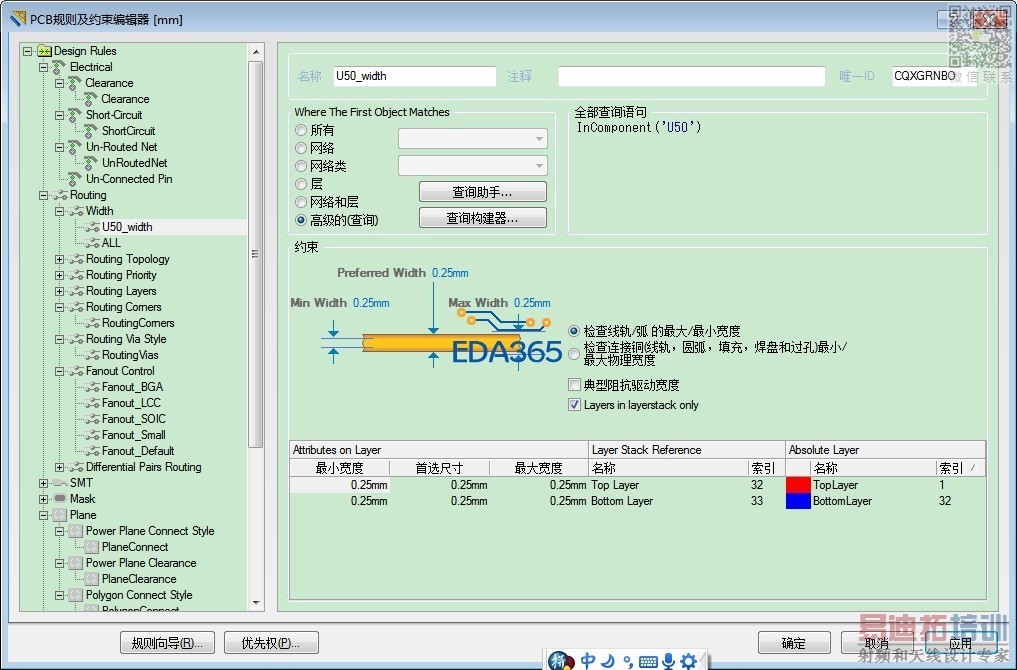Click the Fanout_Small rule icon

(x=93, y=435)
